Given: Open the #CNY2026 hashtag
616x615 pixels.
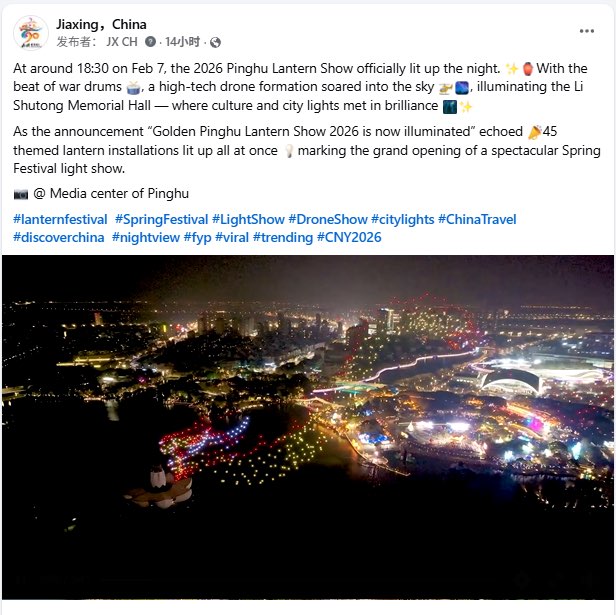Looking at the screenshot, I should coord(349,237).
